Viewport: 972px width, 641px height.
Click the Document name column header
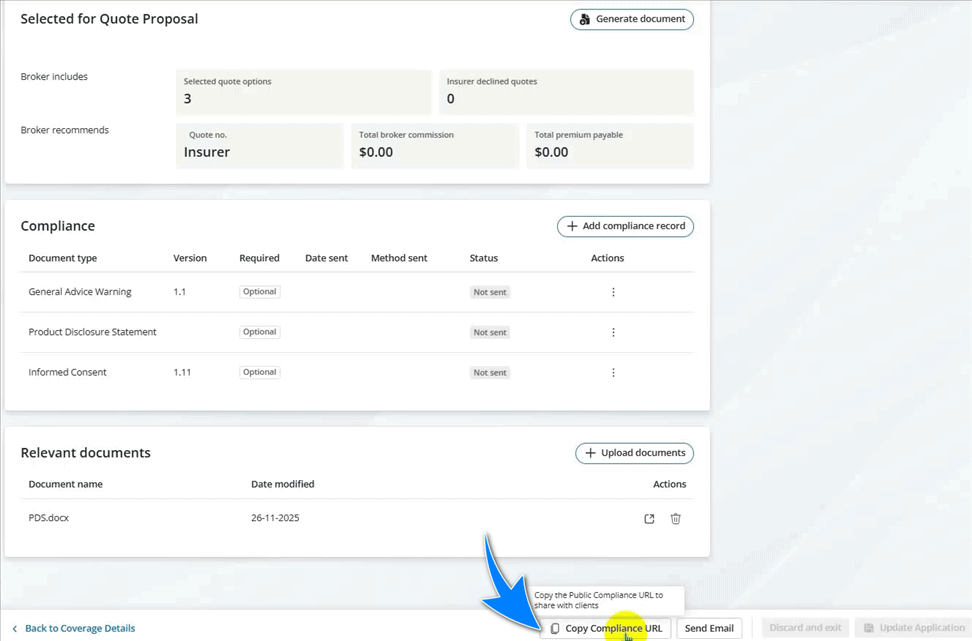point(66,484)
